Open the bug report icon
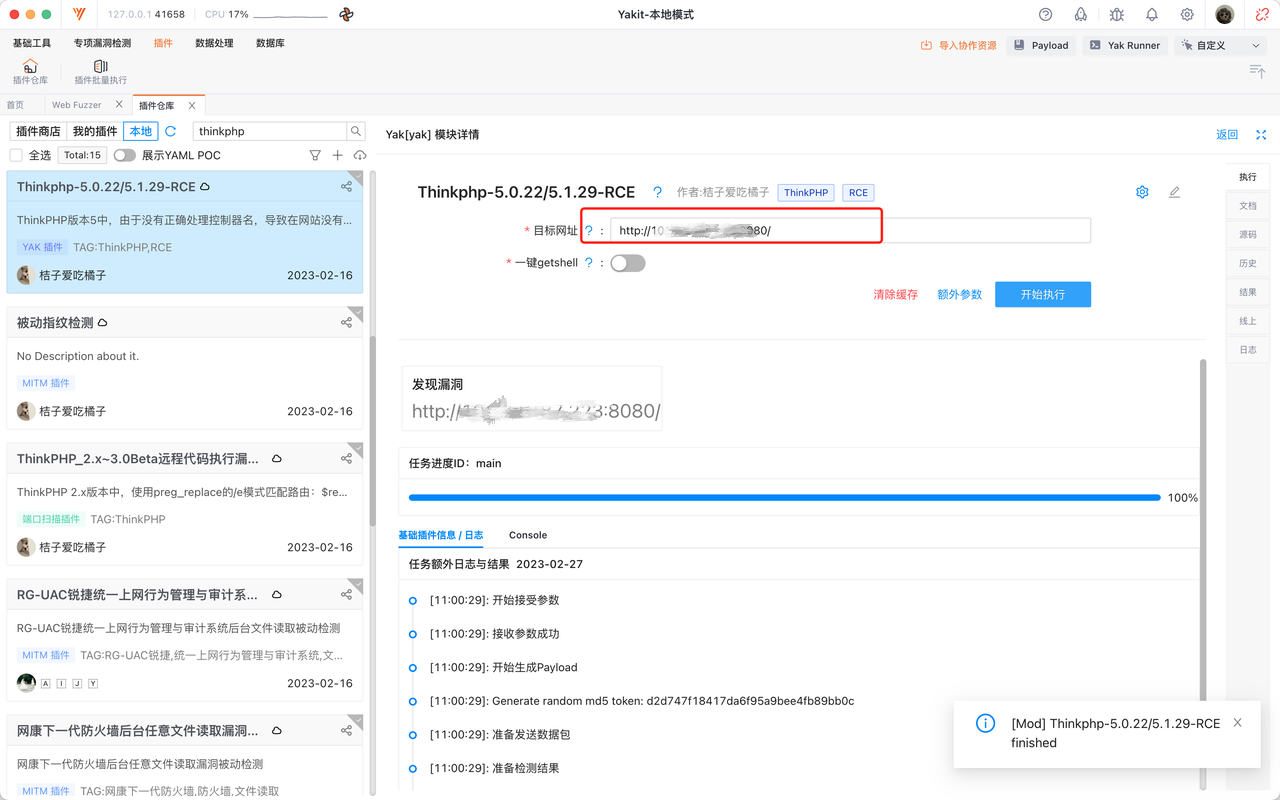 pos(1116,15)
